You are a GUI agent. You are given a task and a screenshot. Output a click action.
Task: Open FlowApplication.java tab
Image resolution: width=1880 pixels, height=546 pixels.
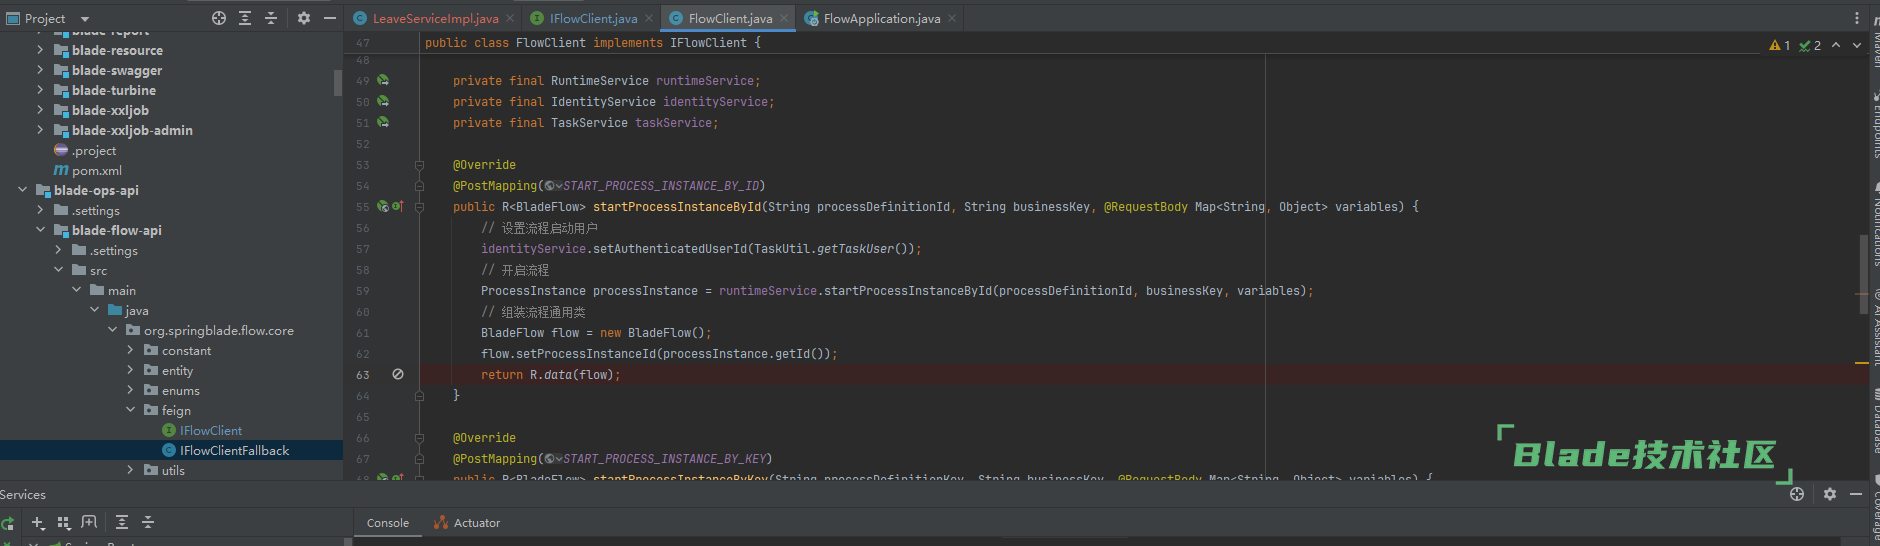pyautogui.click(x=881, y=18)
